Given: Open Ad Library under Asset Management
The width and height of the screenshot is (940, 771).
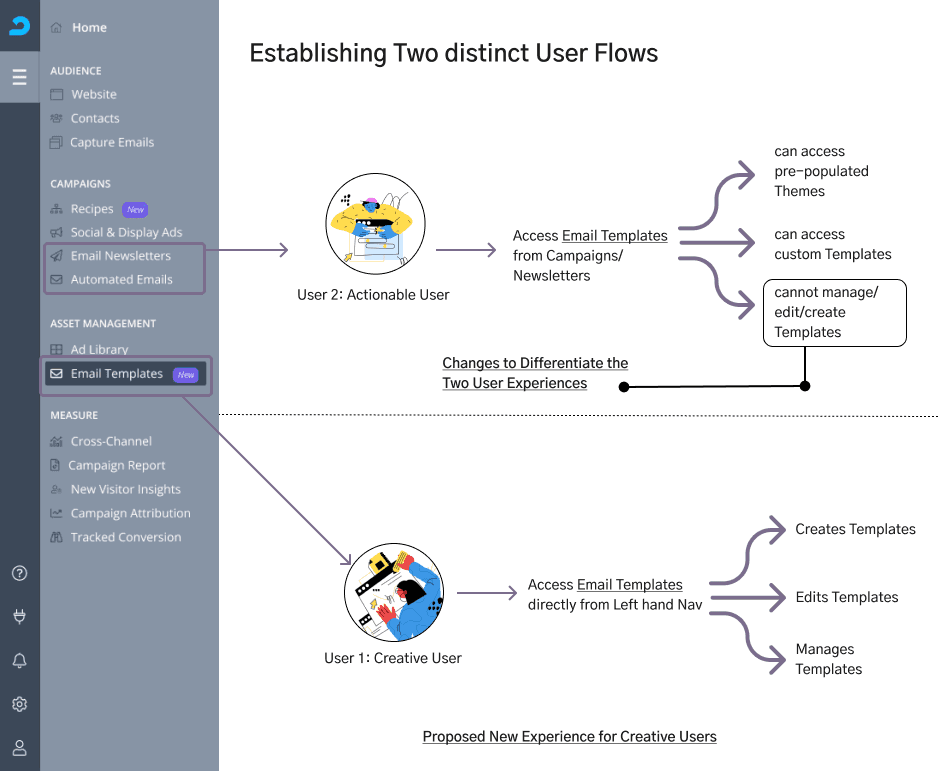Looking at the screenshot, I should tap(99, 349).
